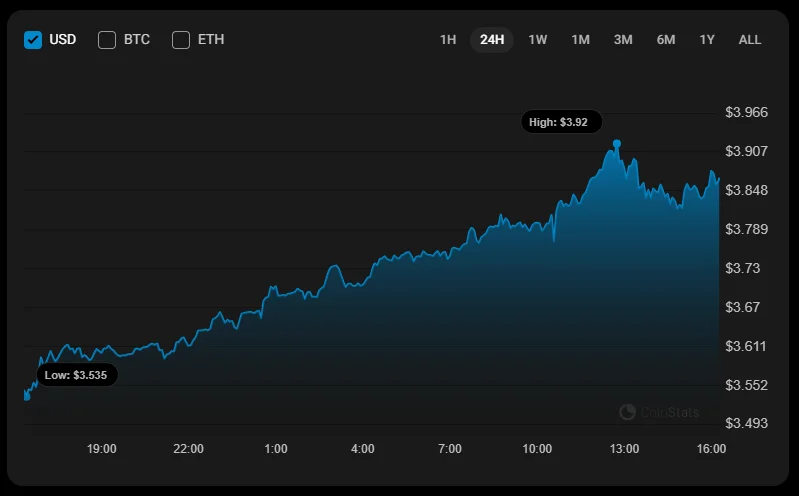Viewport: 799px width, 496px height.
Task: Select the 24H time range
Action: point(492,40)
